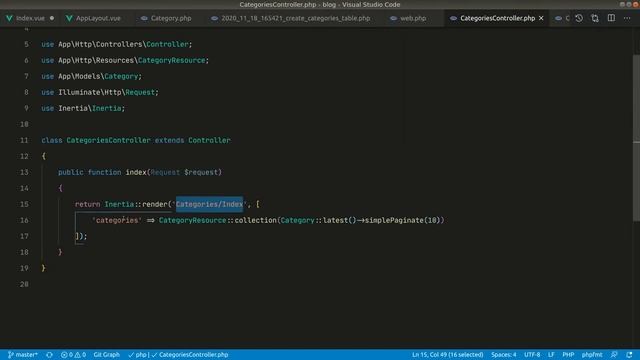The width and height of the screenshot is (640, 360).
Task: Click CategoryResource in line 16
Action: coord(192,220)
